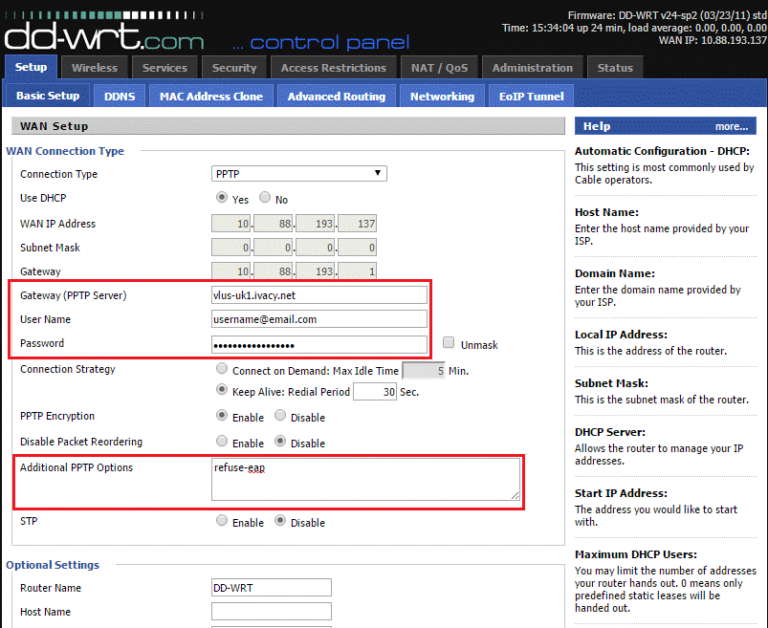Open MAC Address Clone sub-tab
The width and height of the screenshot is (768, 628).
pos(211,97)
